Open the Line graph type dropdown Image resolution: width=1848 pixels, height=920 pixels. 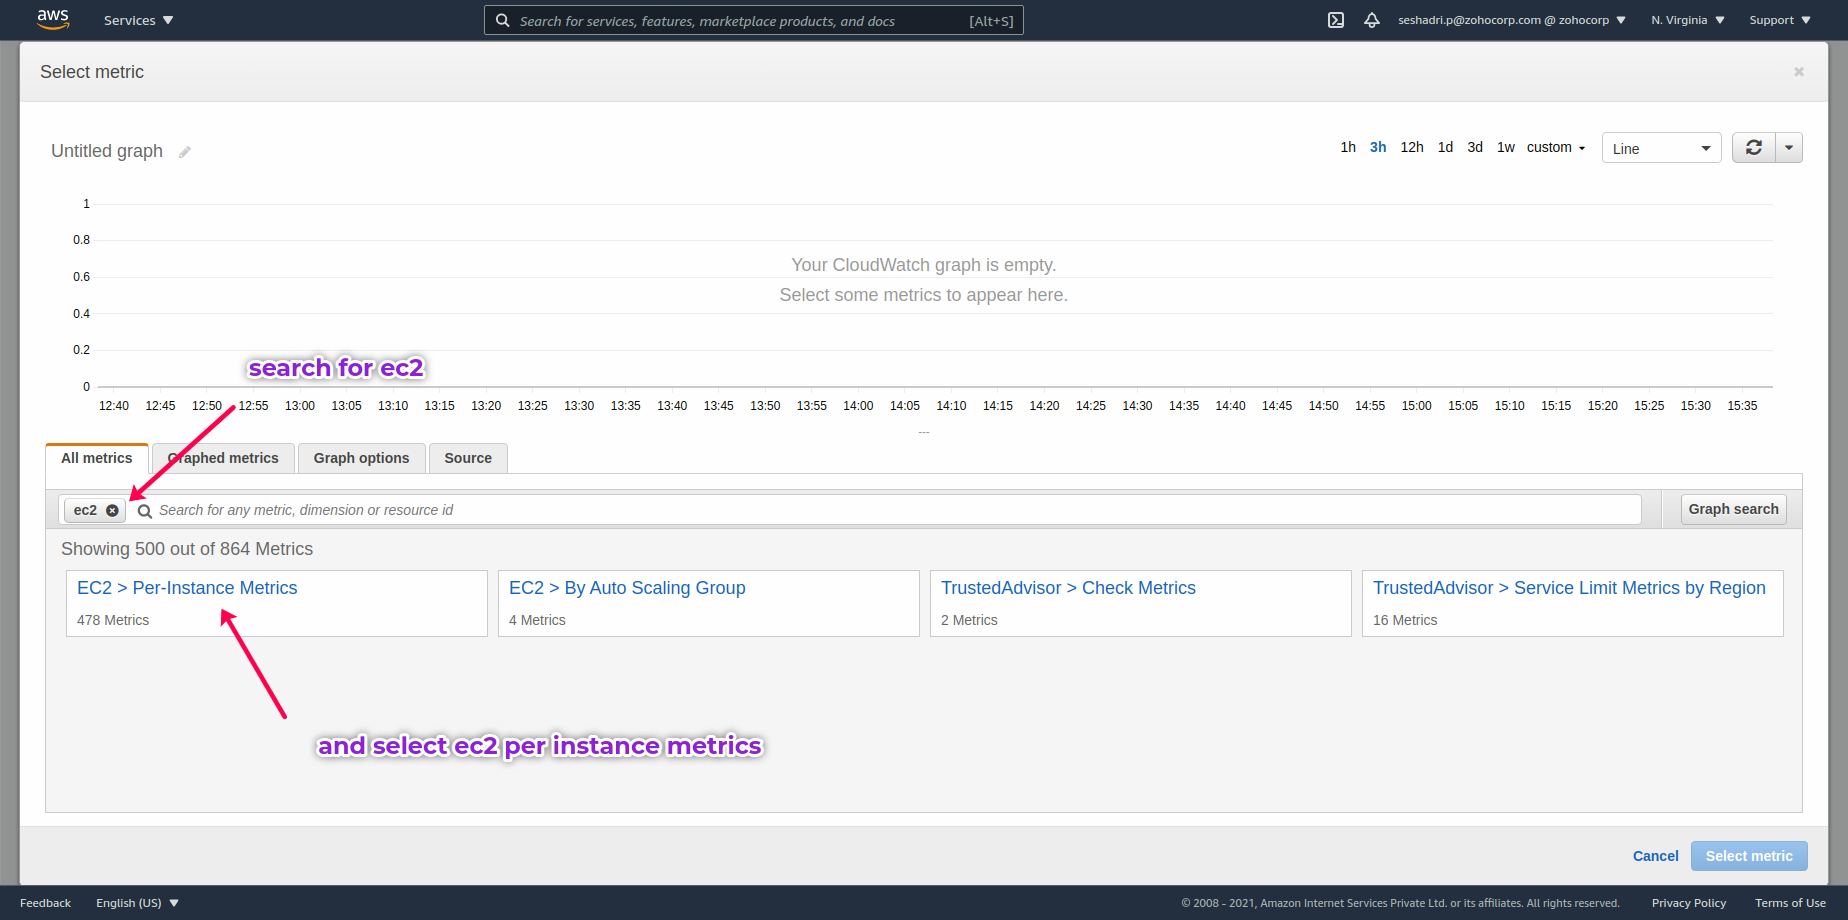(x=1662, y=148)
